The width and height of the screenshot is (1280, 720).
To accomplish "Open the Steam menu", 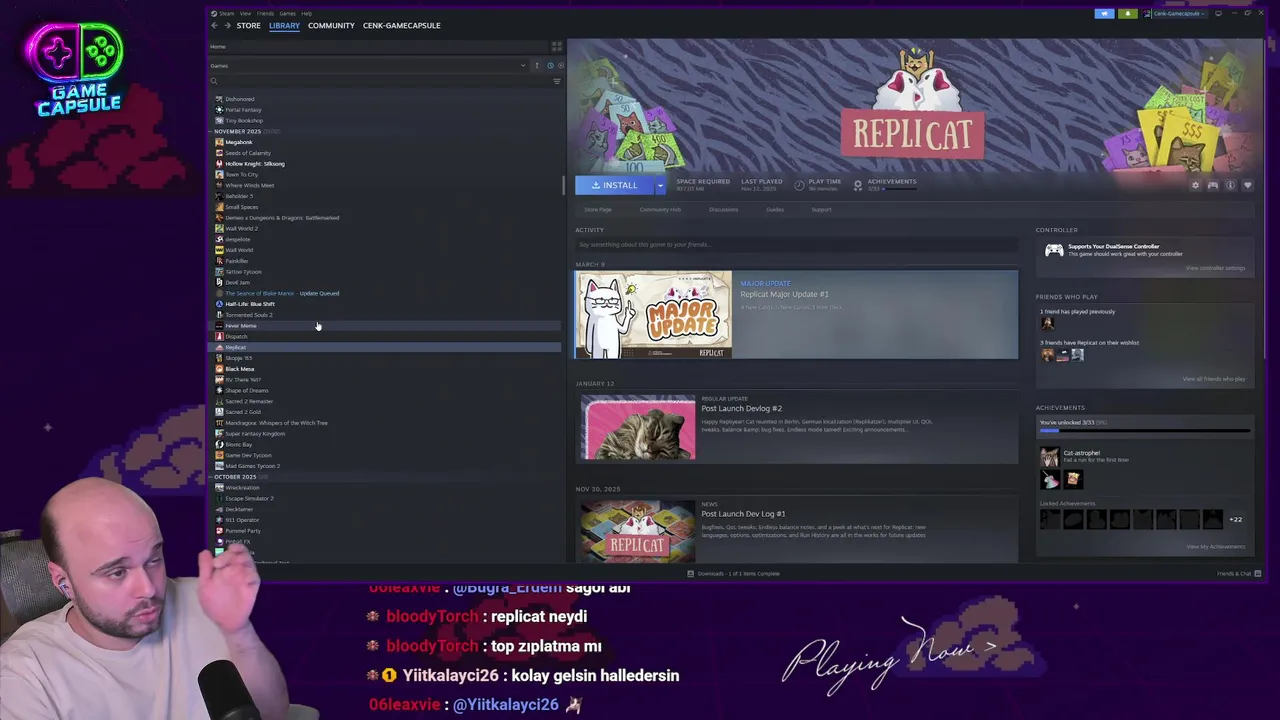I will pyautogui.click(x=227, y=13).
